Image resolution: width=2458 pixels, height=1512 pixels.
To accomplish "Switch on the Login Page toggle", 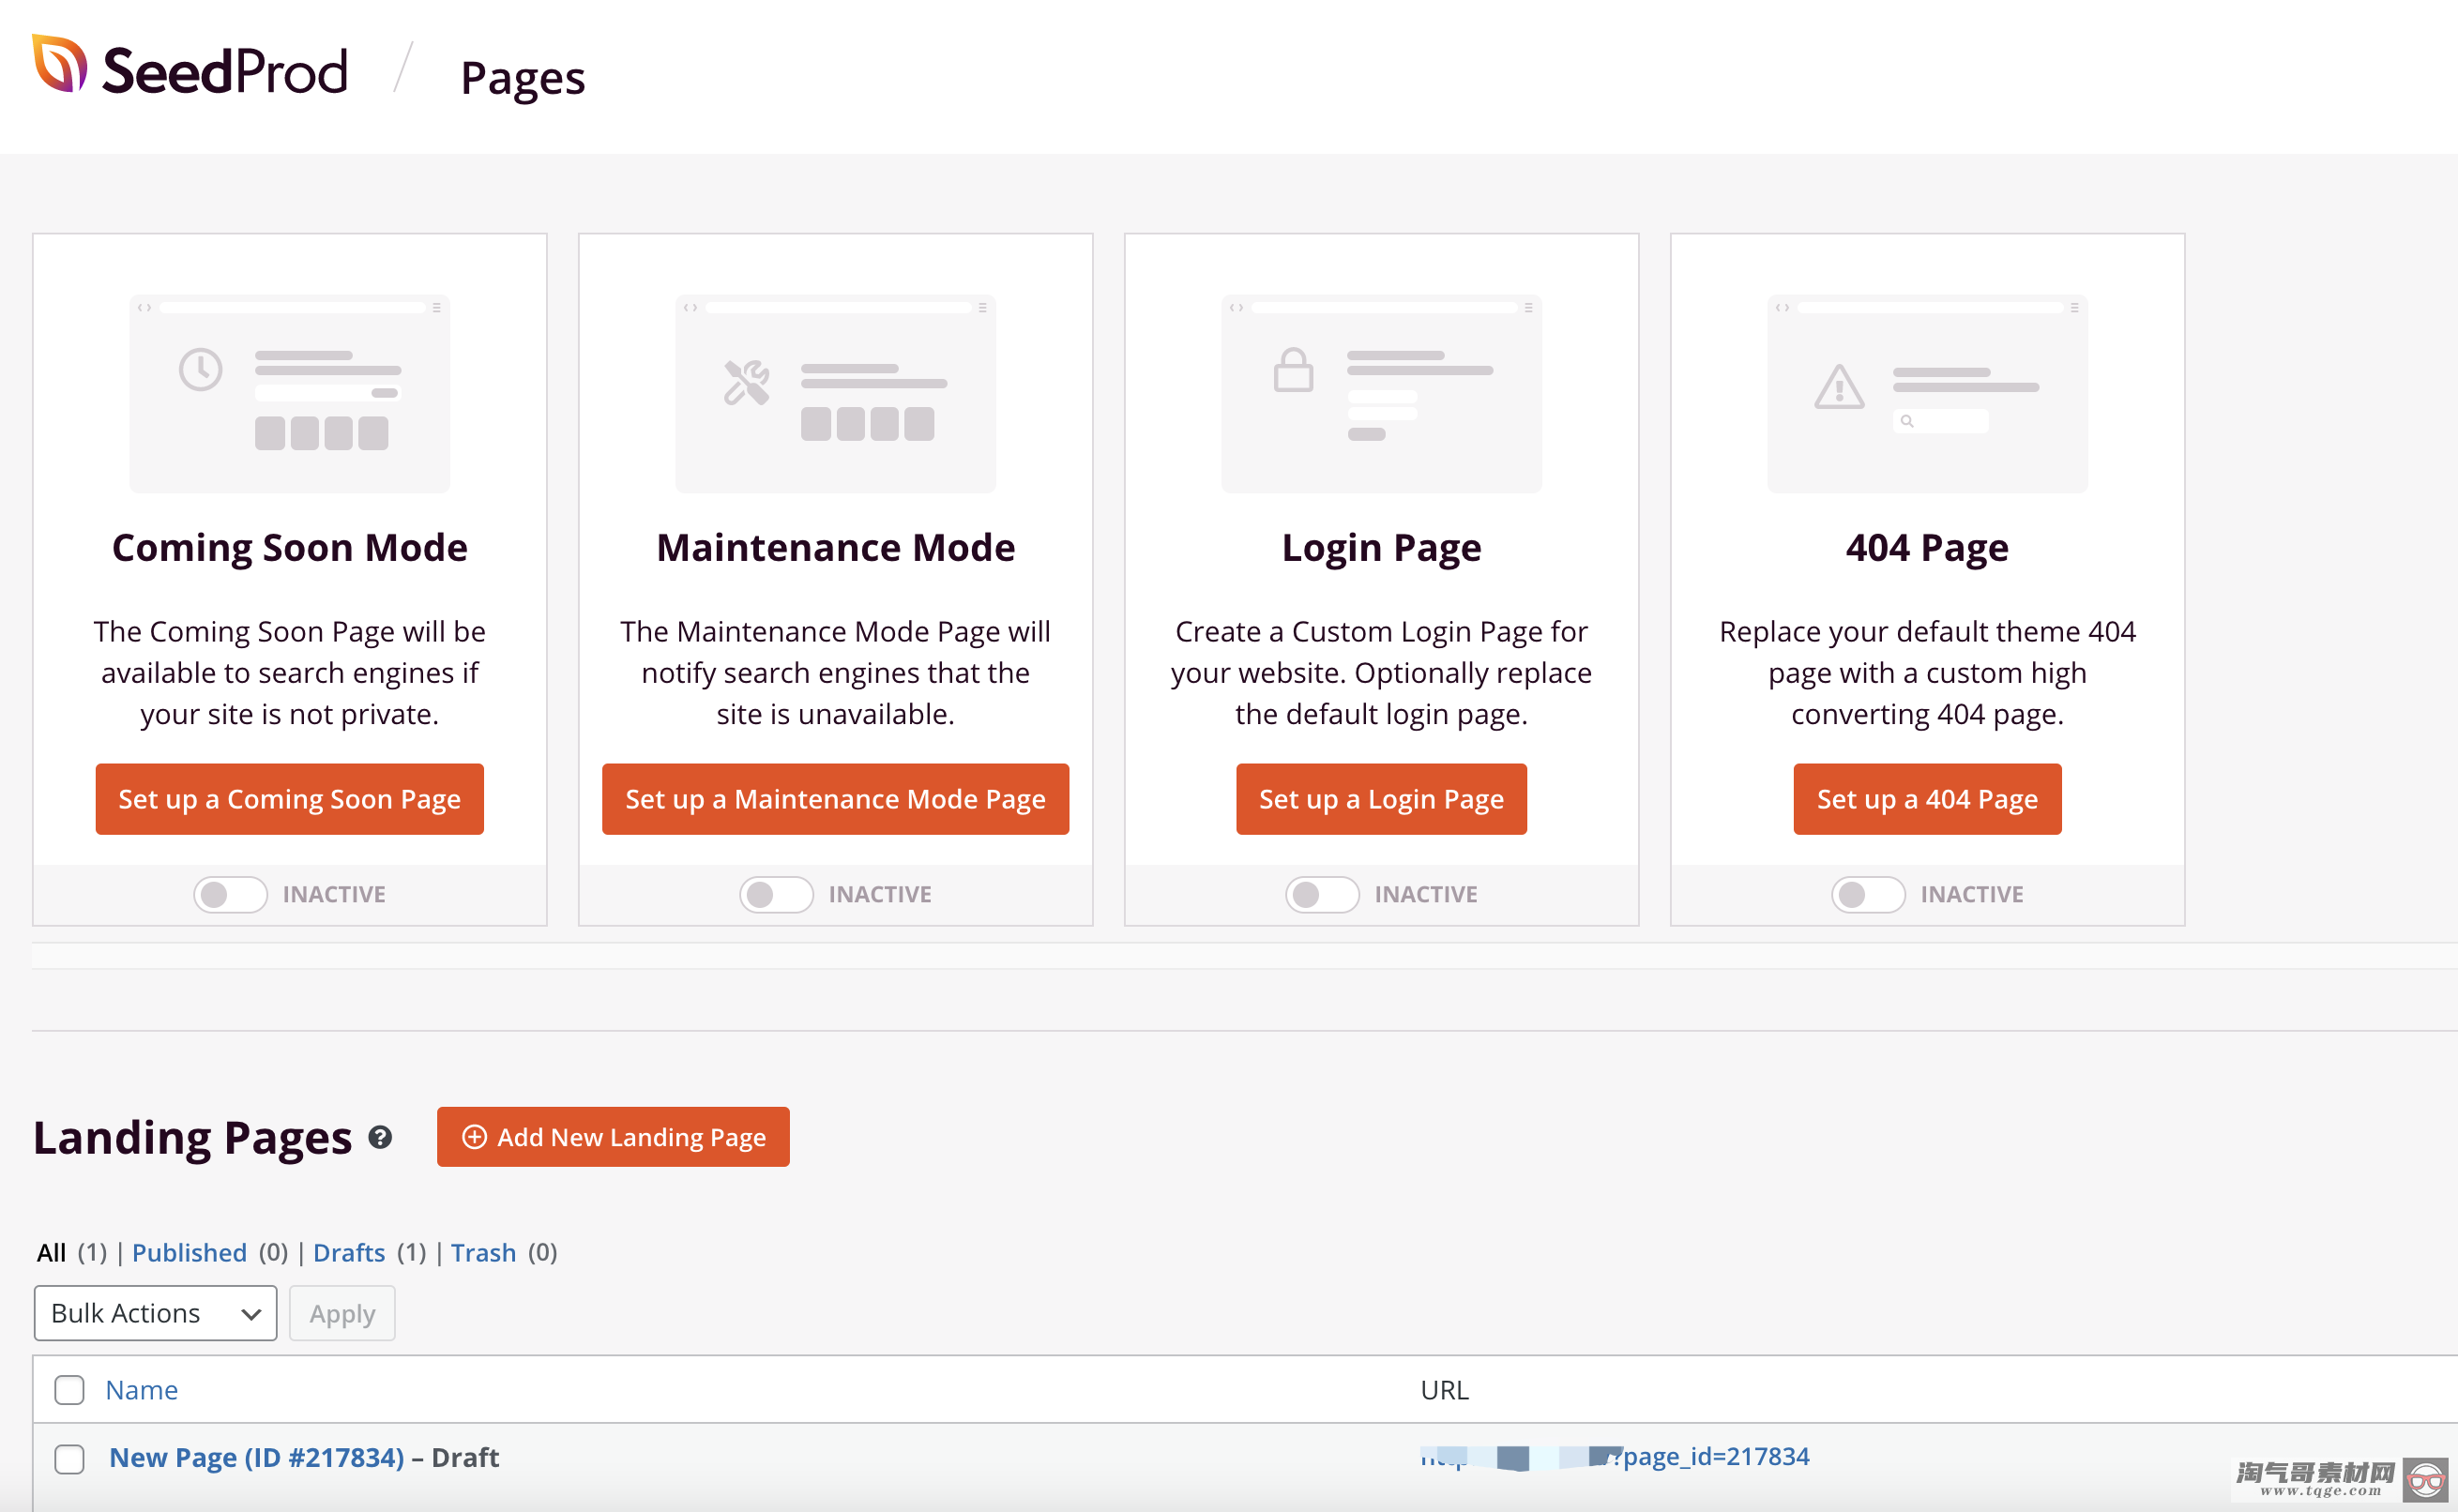I will pos(1322,894).
